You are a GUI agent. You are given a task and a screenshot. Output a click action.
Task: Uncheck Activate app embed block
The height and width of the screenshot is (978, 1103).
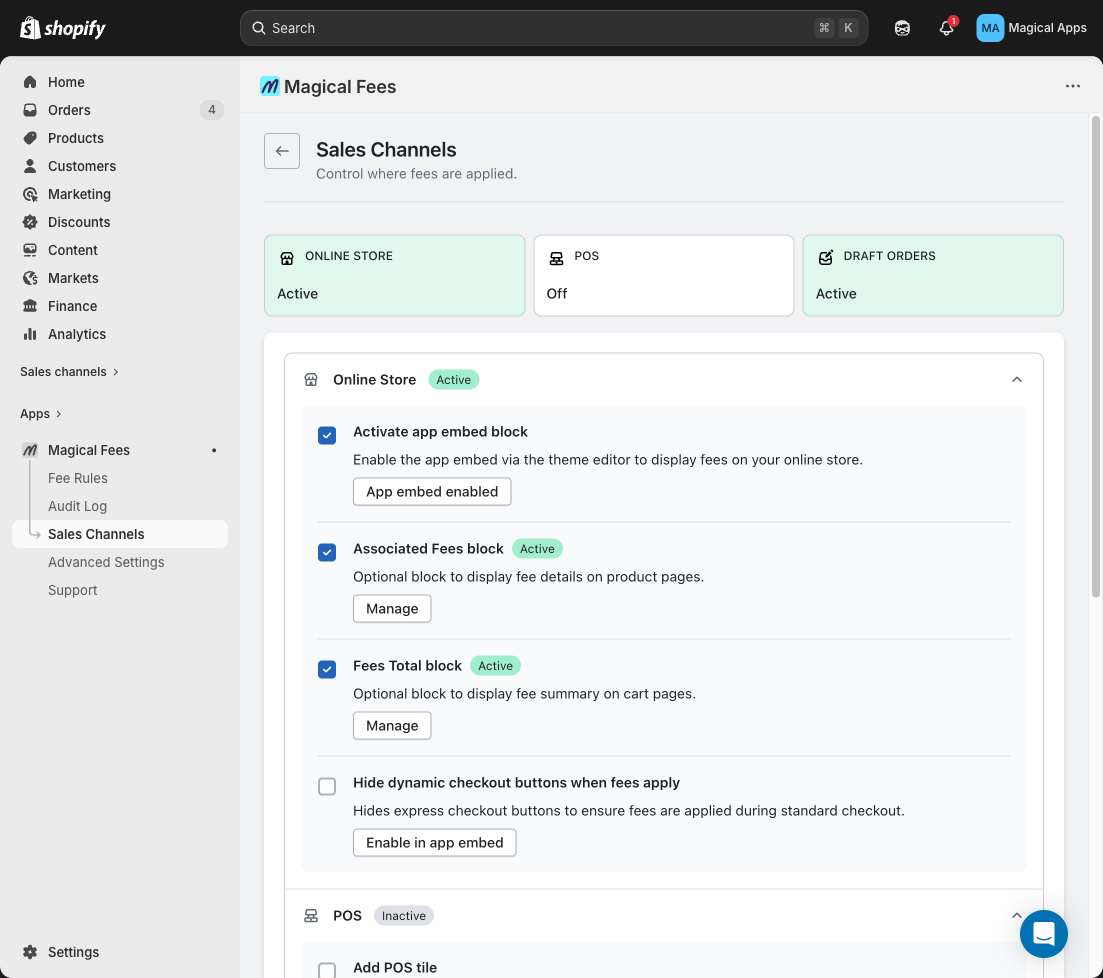[327, 435]
